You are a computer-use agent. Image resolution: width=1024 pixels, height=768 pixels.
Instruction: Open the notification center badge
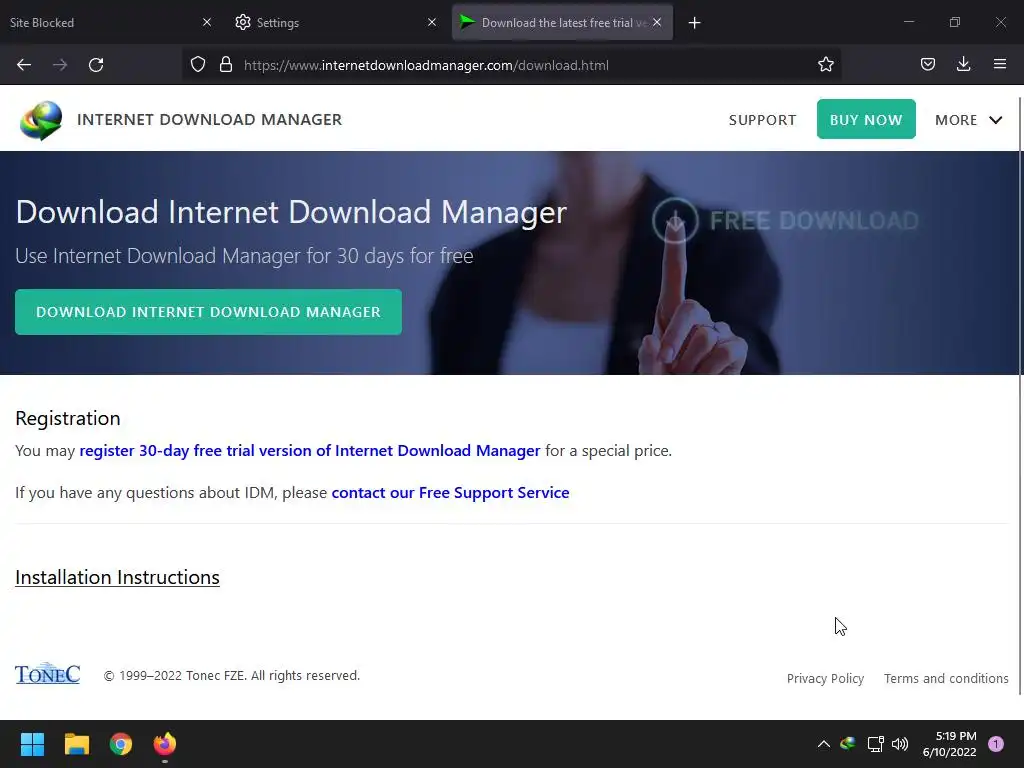click(x=995, y=744)
